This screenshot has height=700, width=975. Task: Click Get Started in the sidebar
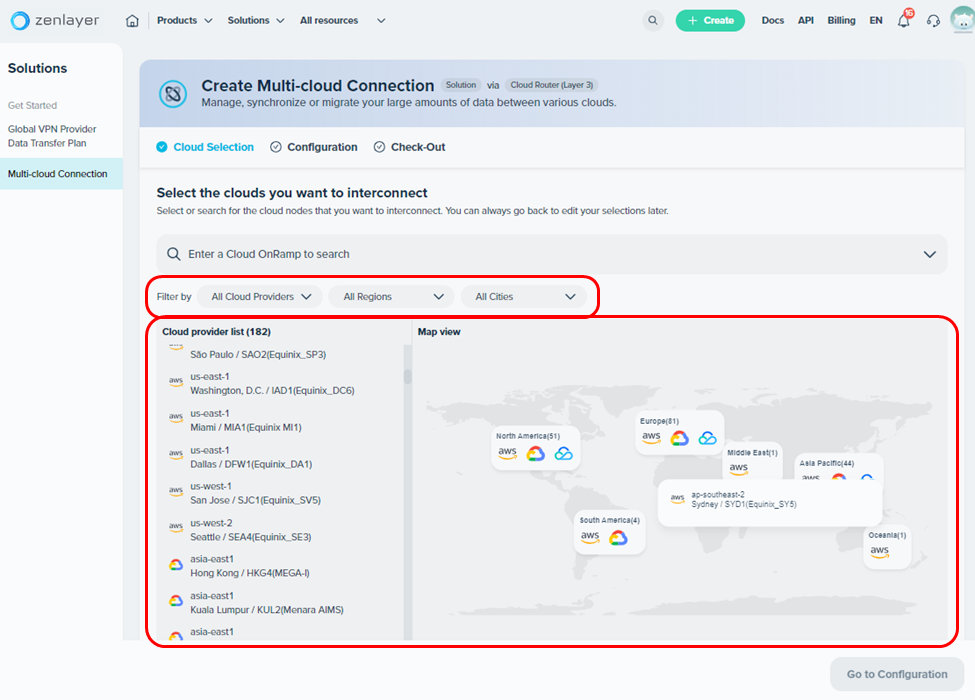[32, 106]
